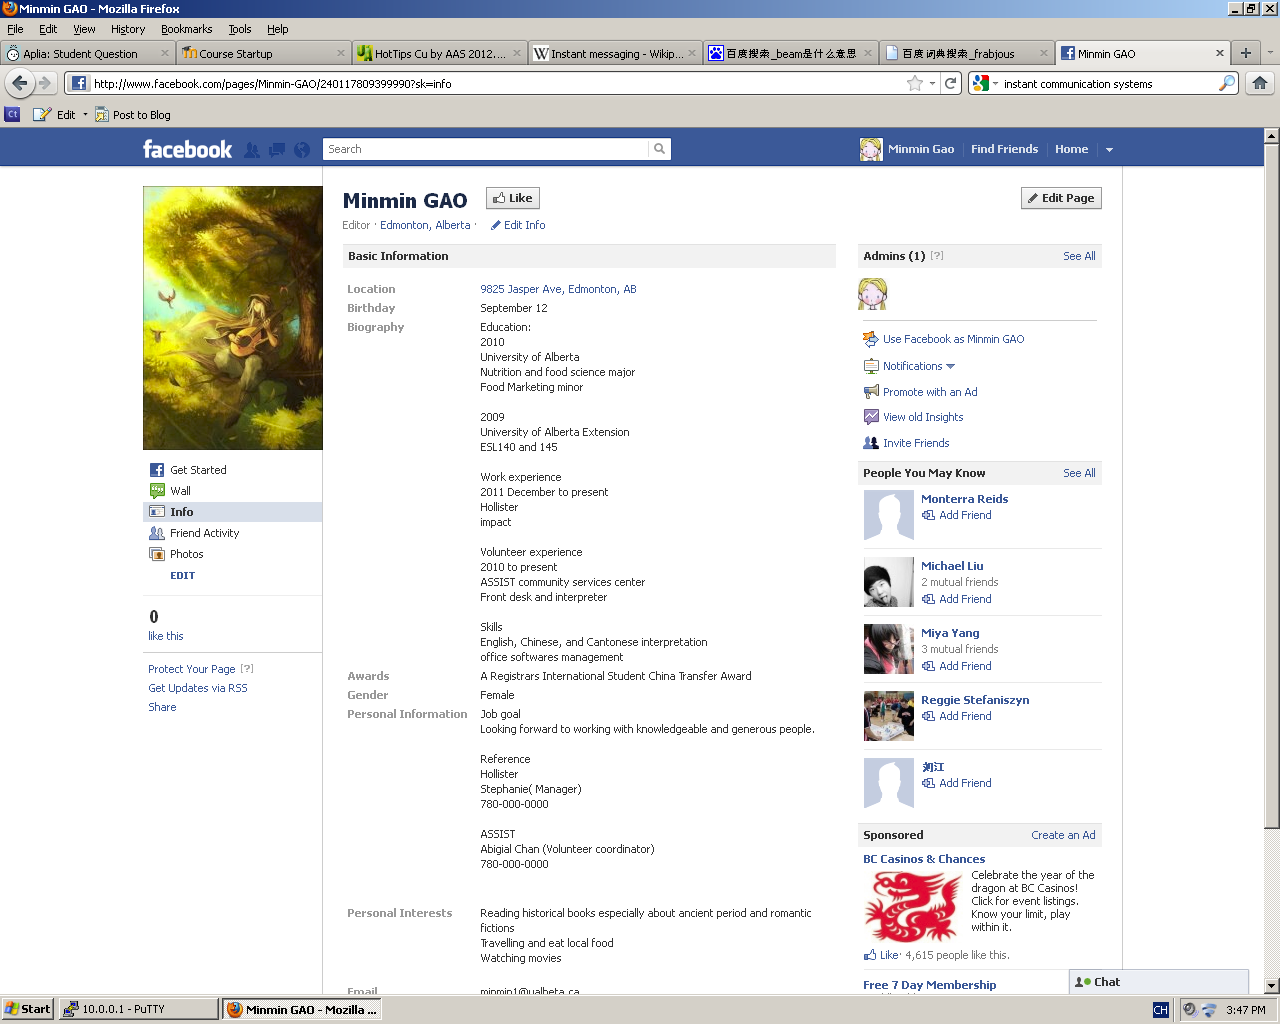Open Facebook messages icon
This screenshot has width=1280, height=1029.
point(277,150)
